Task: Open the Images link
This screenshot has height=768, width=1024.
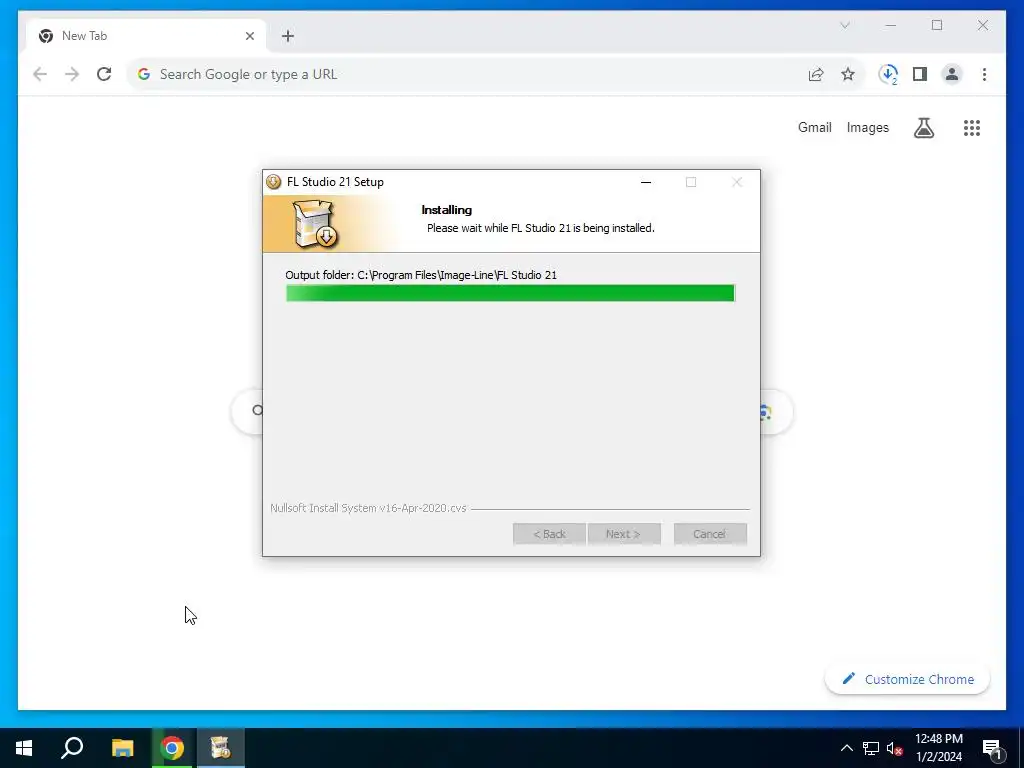Action: tap(867, 127)
